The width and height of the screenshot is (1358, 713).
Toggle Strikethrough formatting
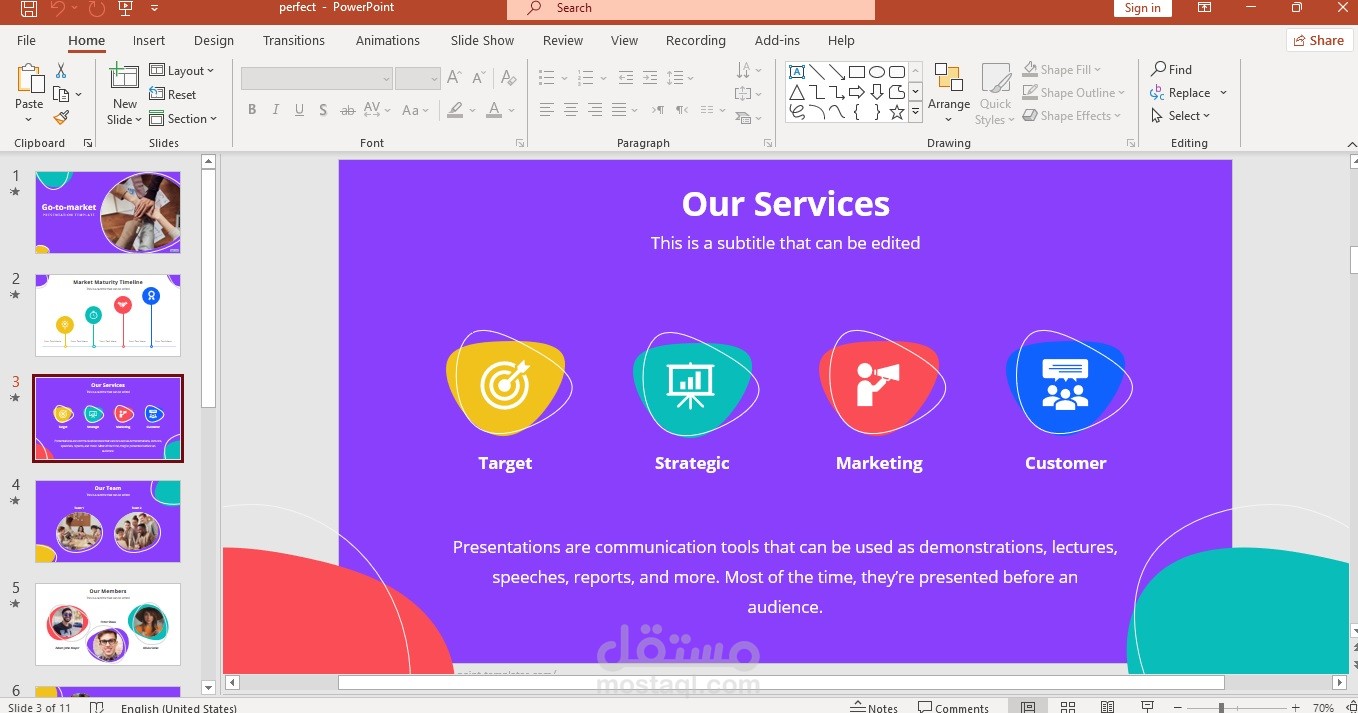[x=348, y=110]
